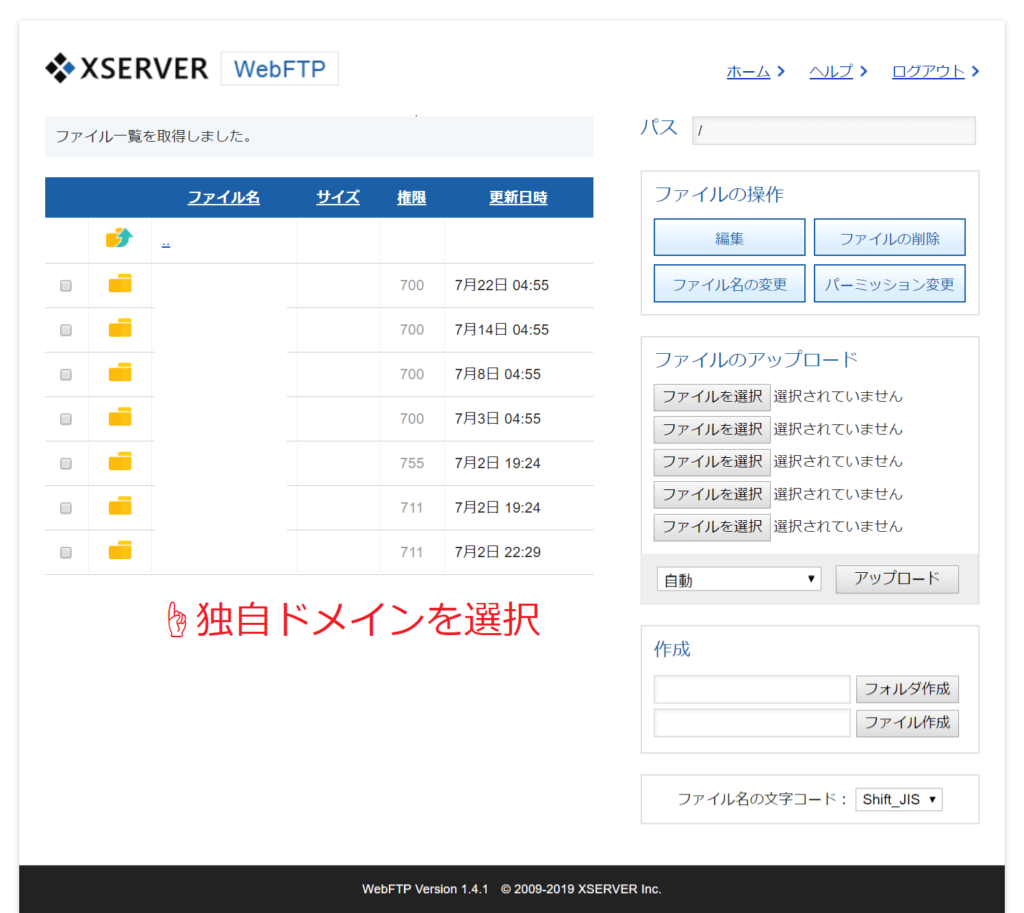Click the status message ファイル一覧を取得しました。
This screenshot has height=913, width=1024.
pyautogui.click(x=154, y=136)
